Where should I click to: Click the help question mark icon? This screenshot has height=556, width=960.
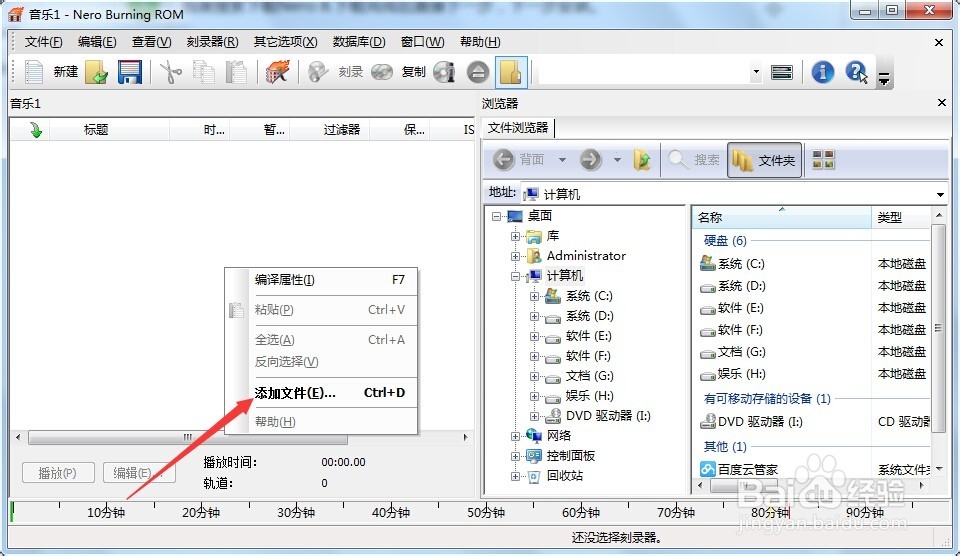(856, 72)
